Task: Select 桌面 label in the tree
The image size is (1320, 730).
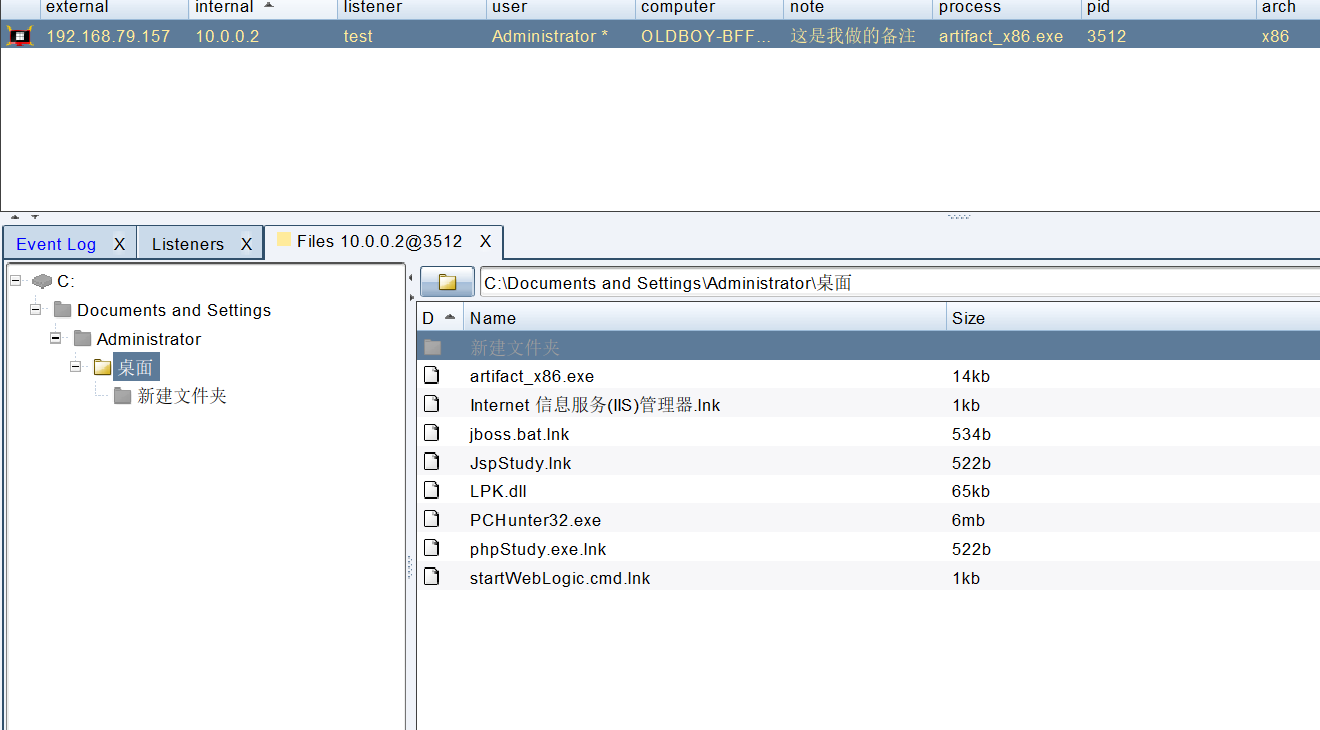Action: 136,367
